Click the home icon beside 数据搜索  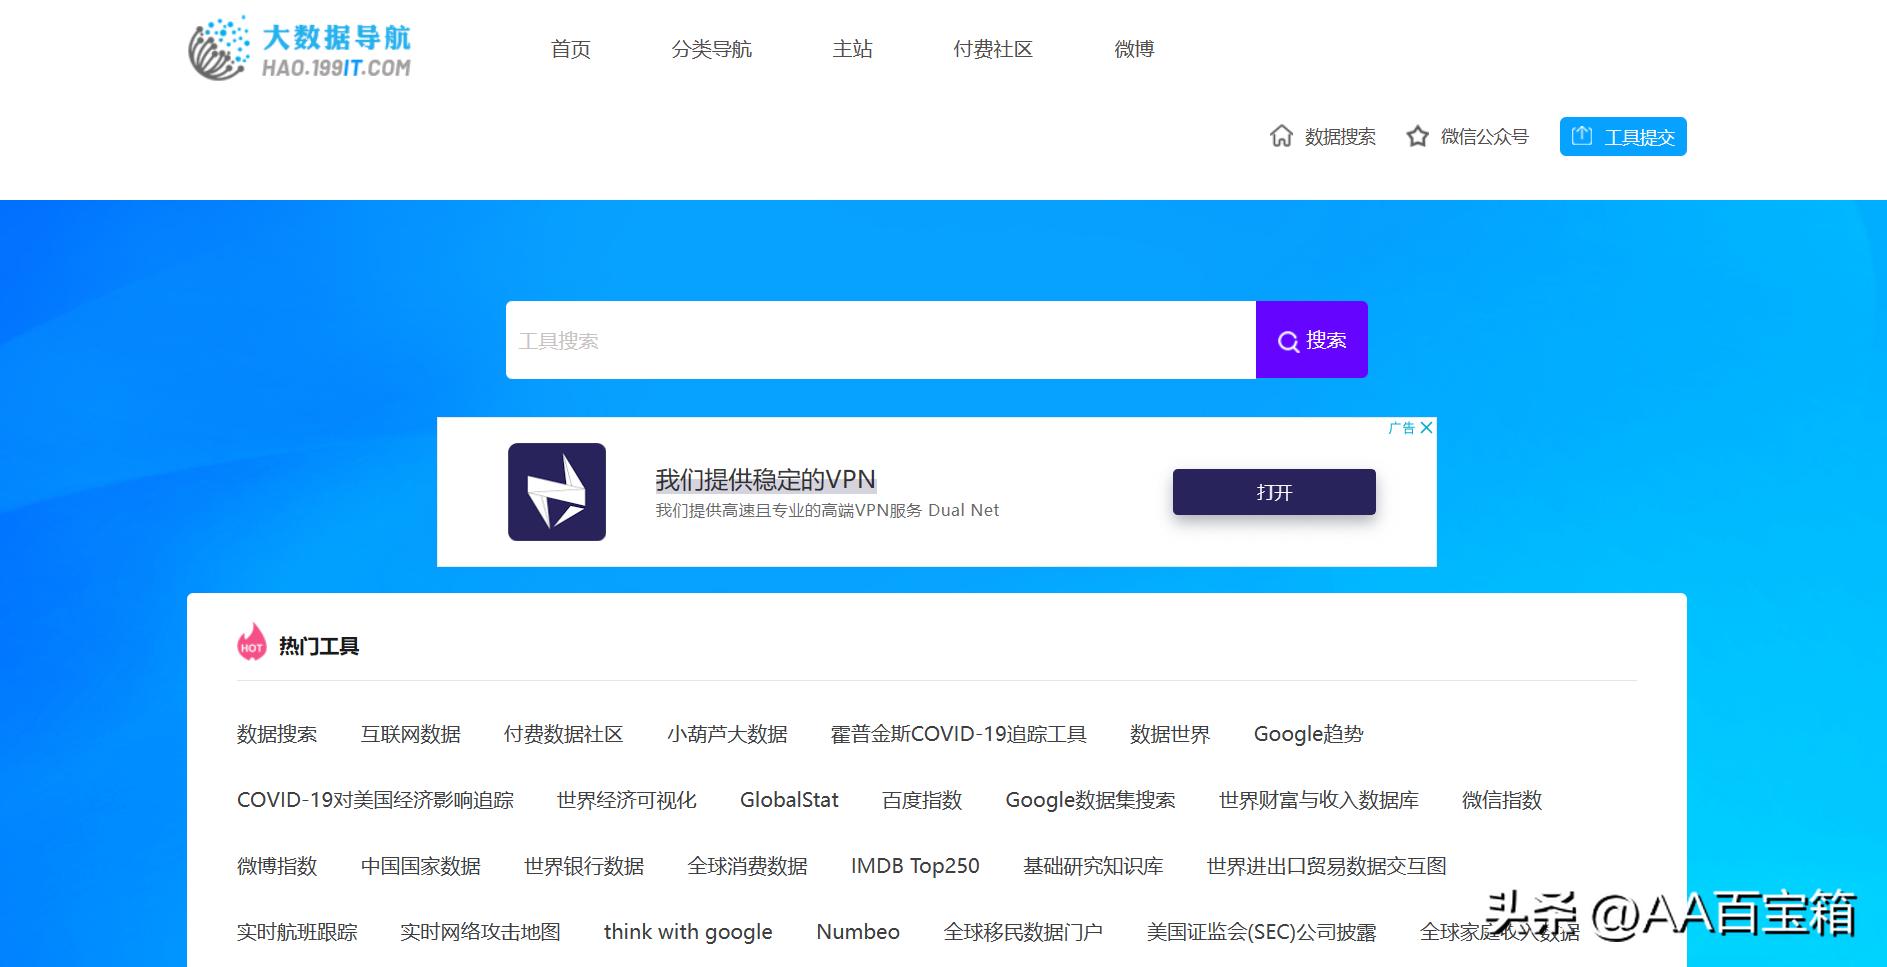(1283, 136)
